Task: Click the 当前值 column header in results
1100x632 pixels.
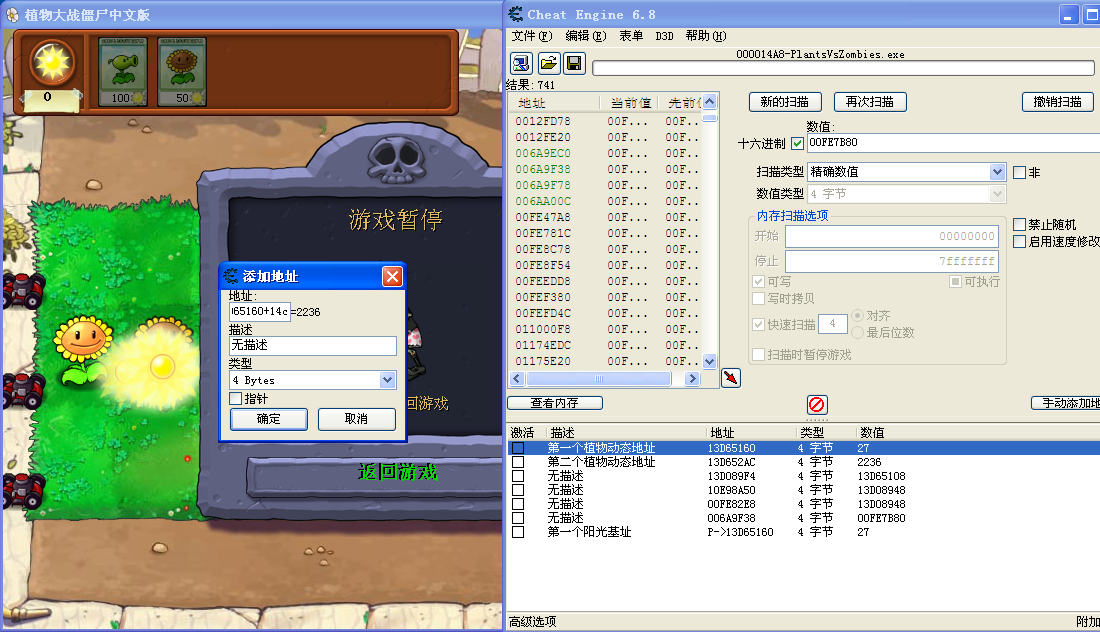Action: [630, 103]
